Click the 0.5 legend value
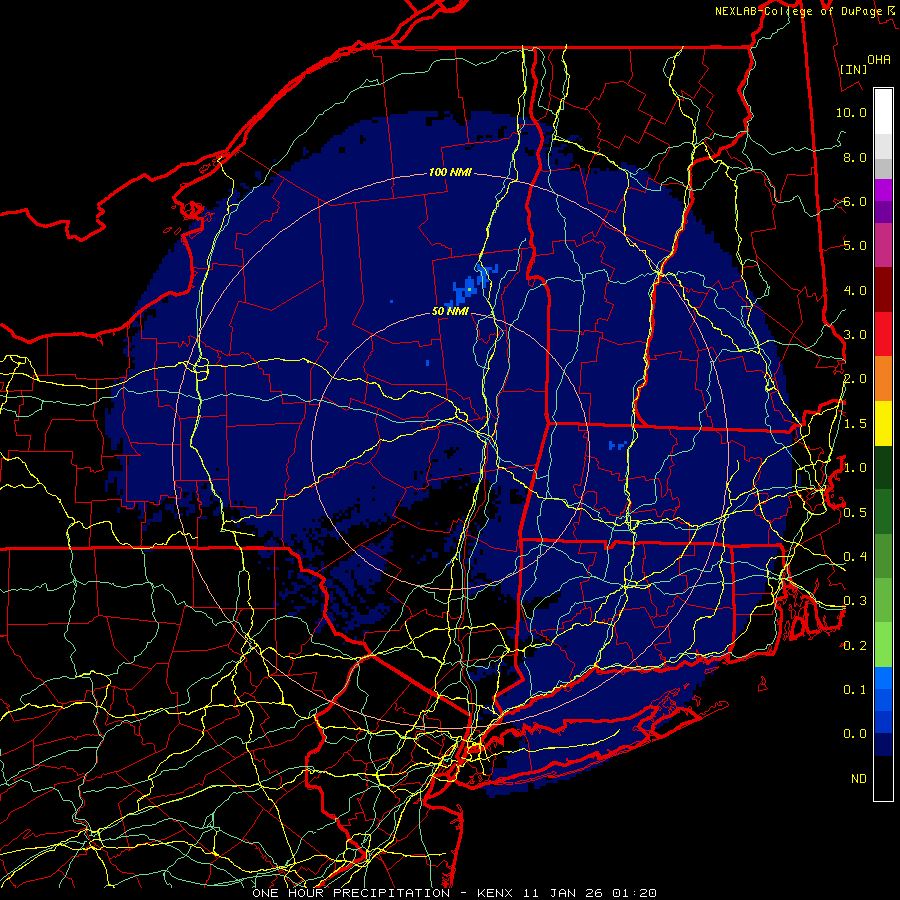 pyautogui.click(x=855, y=513)
